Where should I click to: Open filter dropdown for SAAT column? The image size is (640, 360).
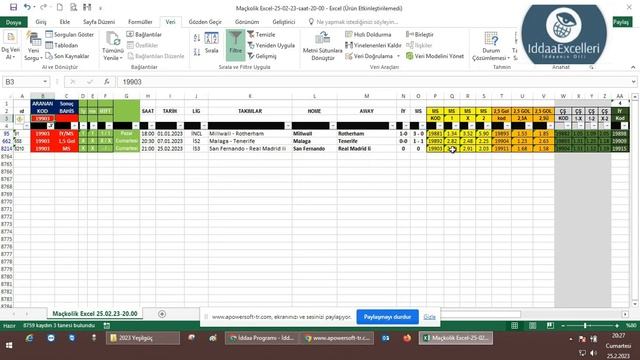[151, 126]
